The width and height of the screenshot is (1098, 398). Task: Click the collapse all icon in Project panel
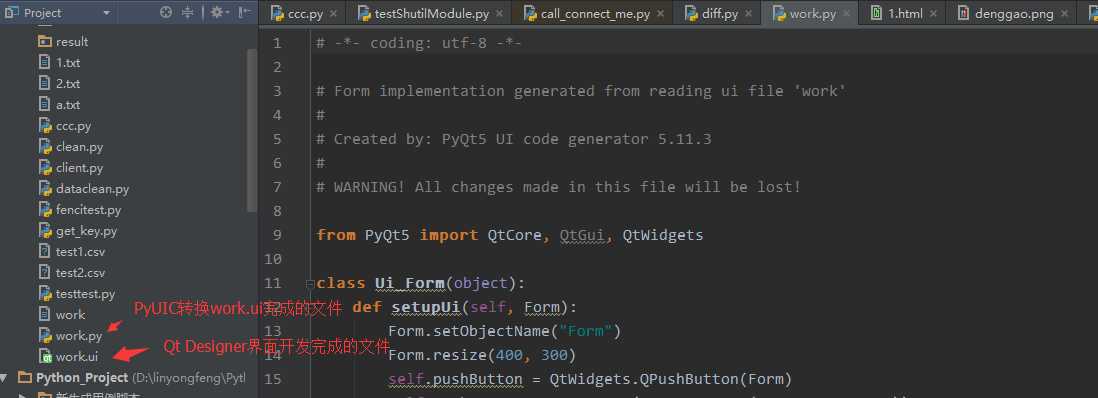[188, 13]
